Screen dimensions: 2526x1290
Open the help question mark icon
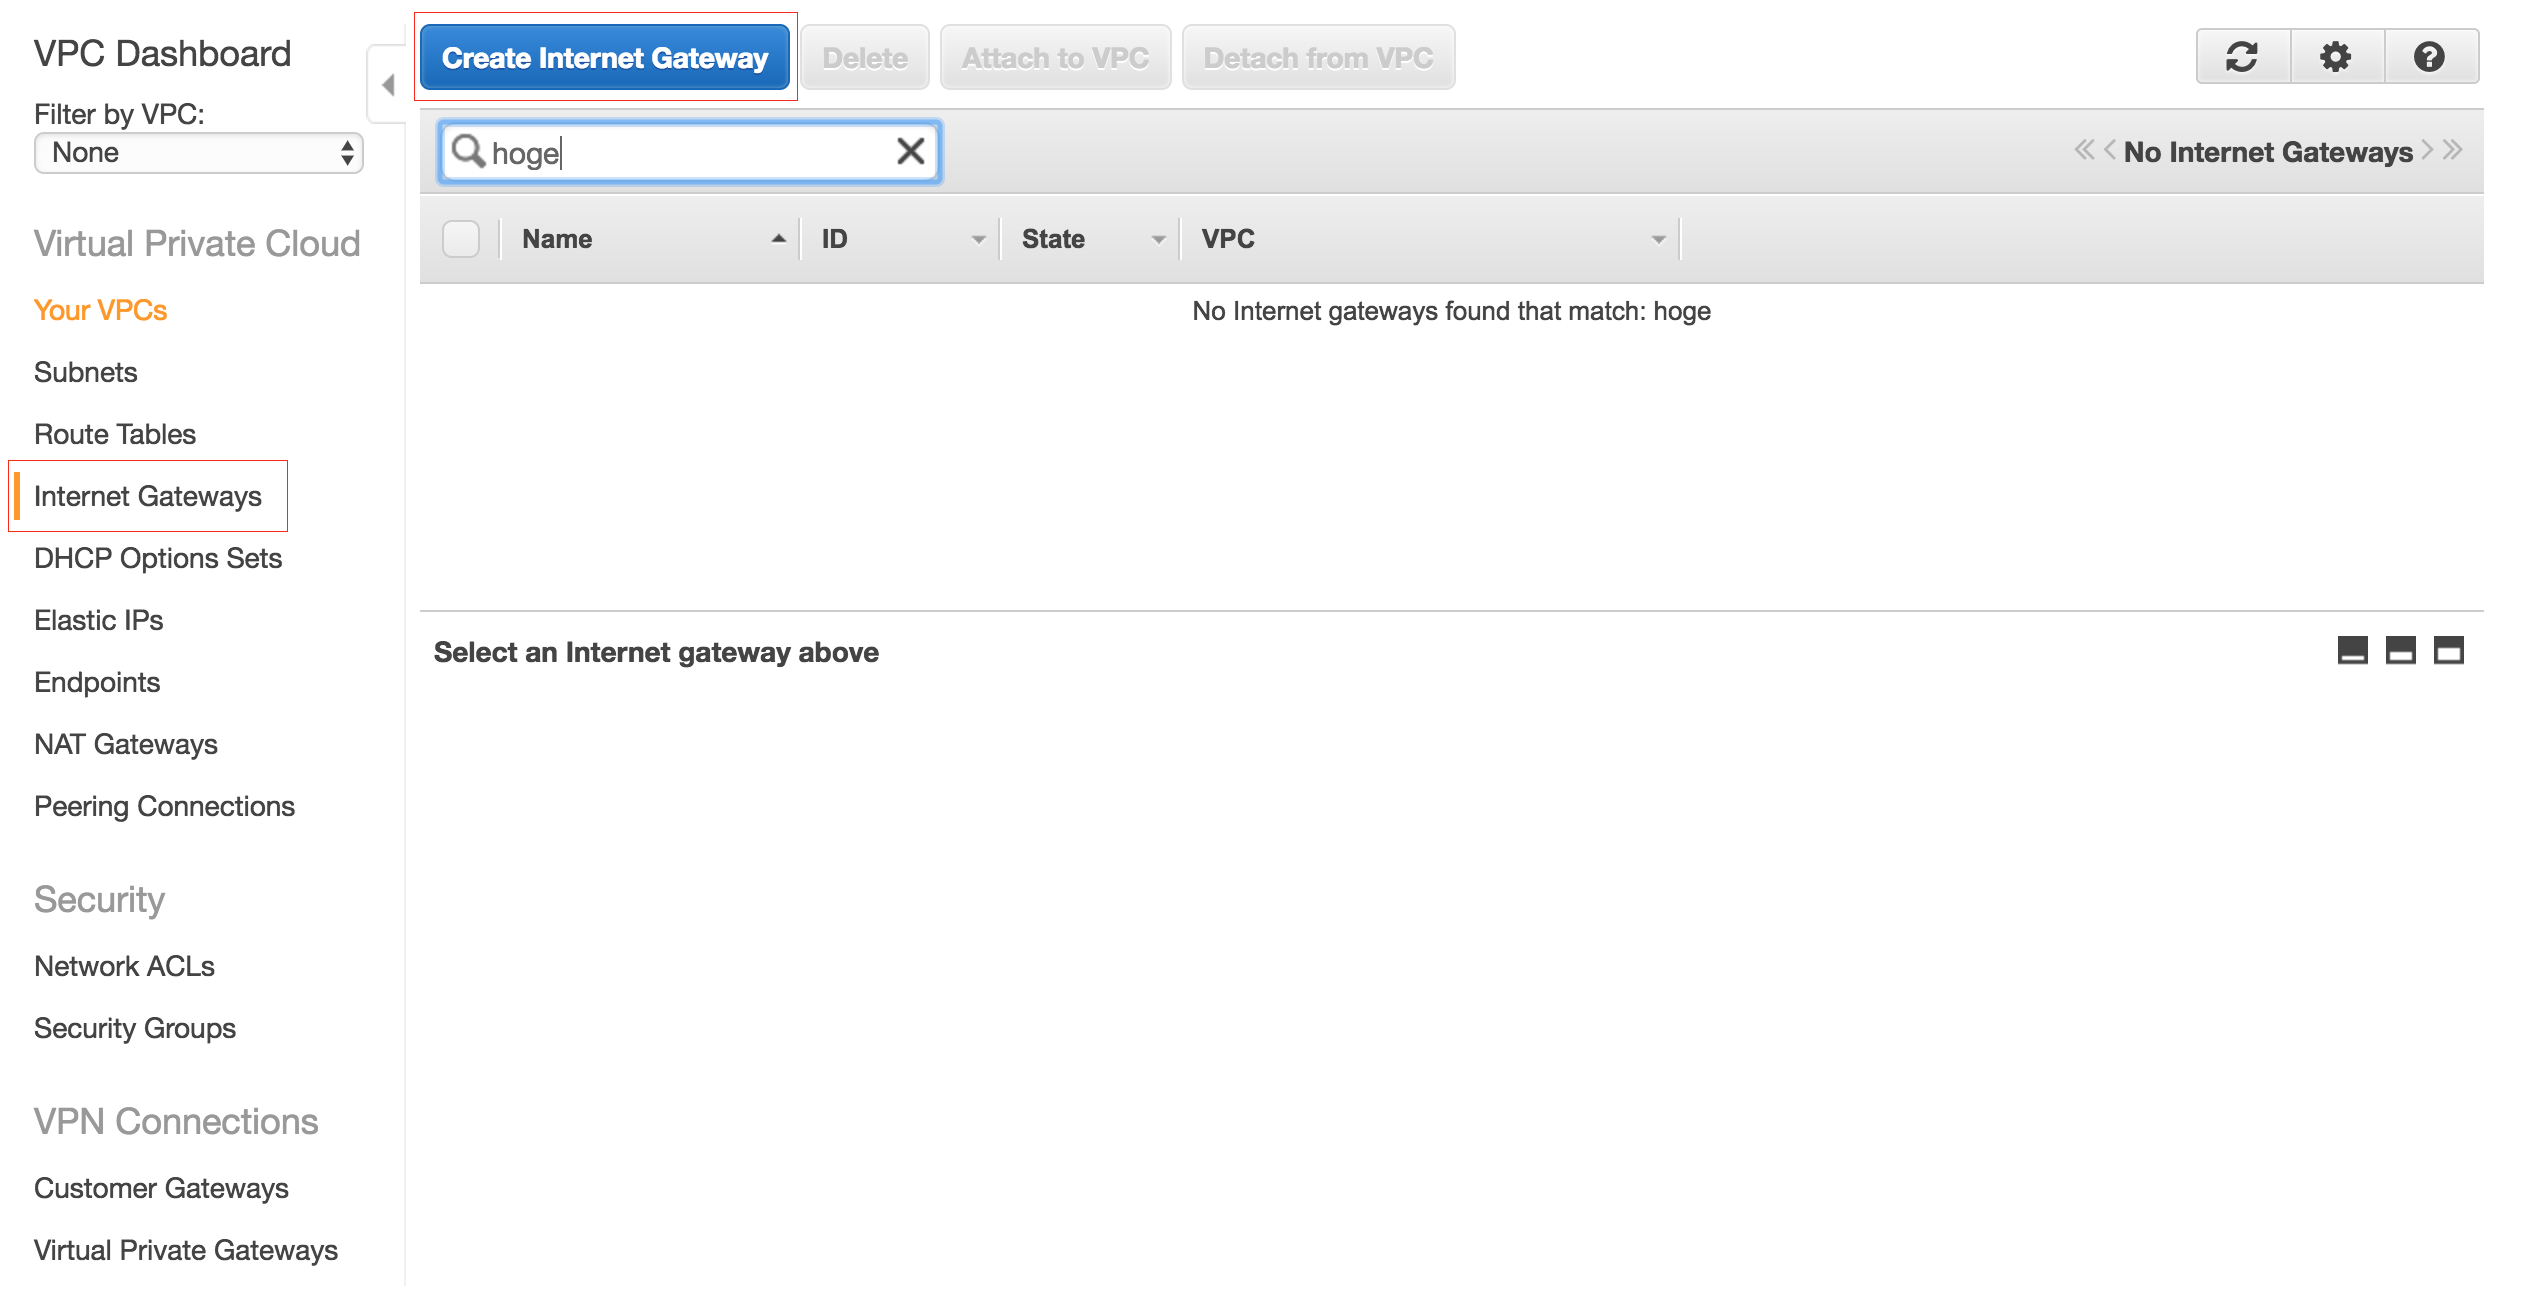click(x=2429, y=57)
